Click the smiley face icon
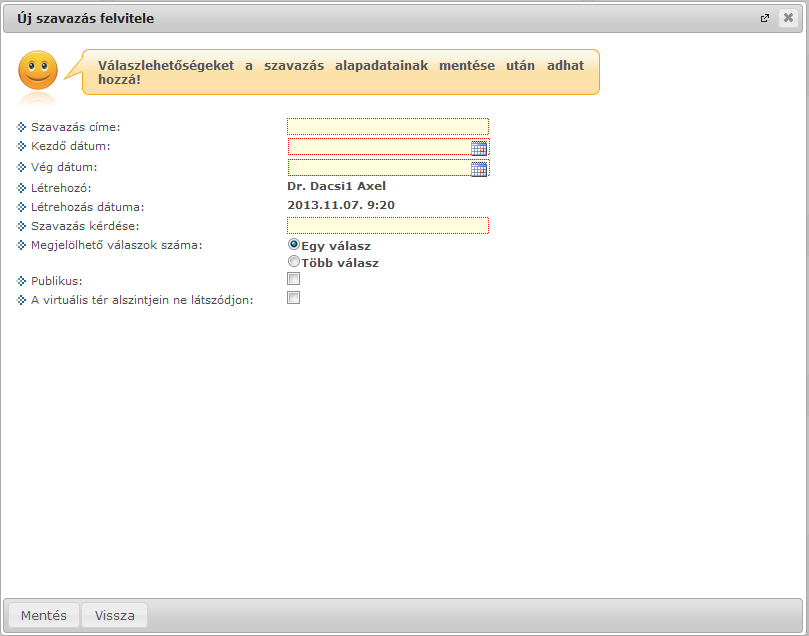 click(38, 71)
